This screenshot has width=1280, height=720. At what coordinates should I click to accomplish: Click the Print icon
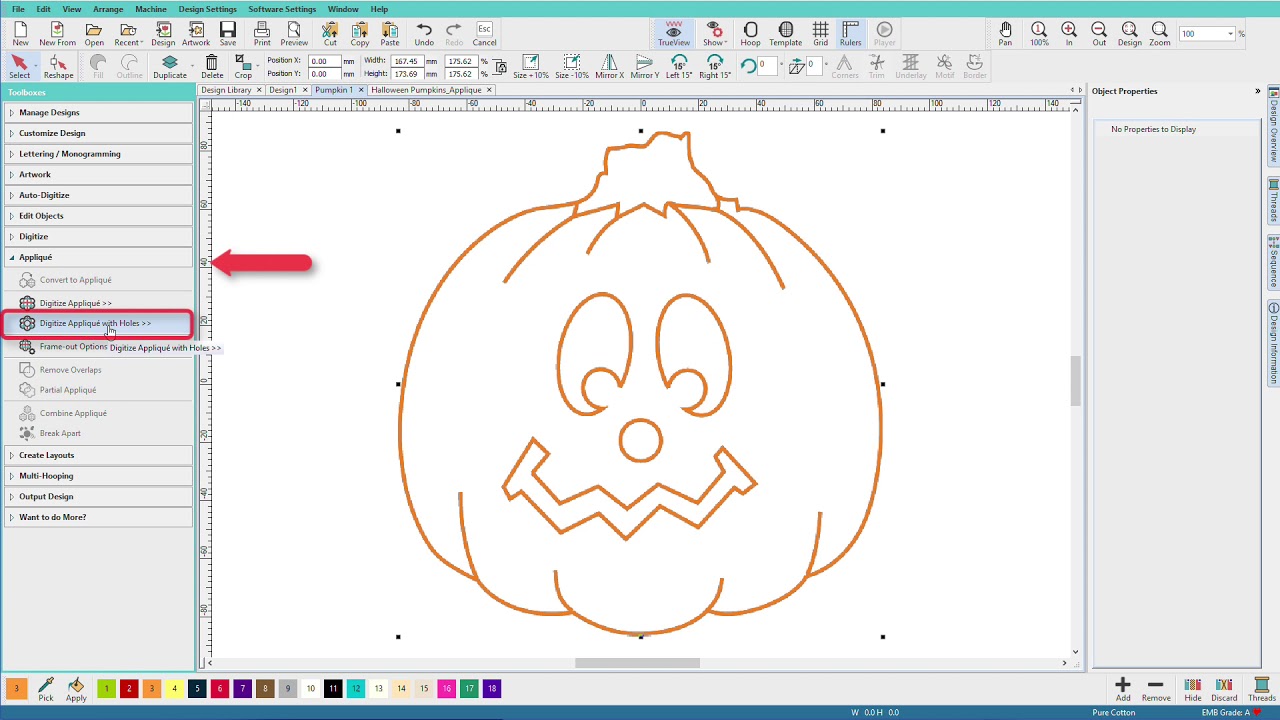(262, 34)
